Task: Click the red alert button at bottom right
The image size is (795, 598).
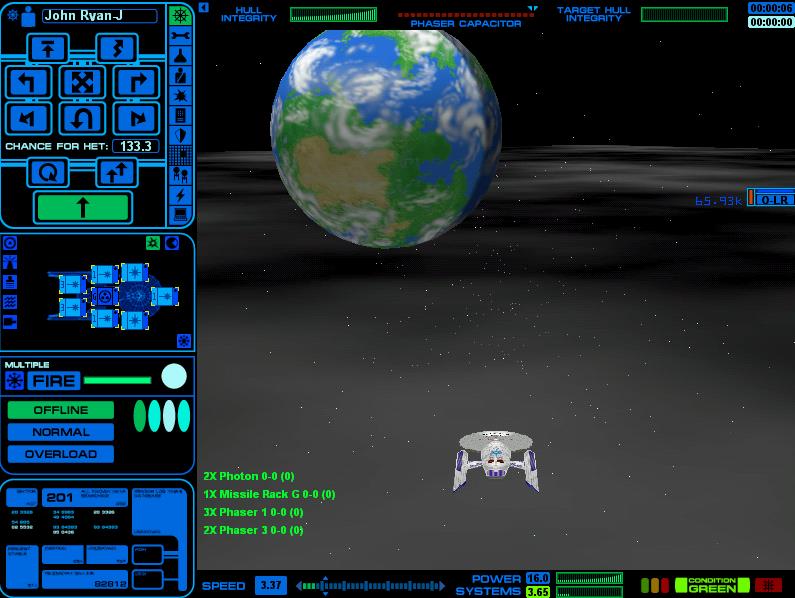Action: pos(768,585)
